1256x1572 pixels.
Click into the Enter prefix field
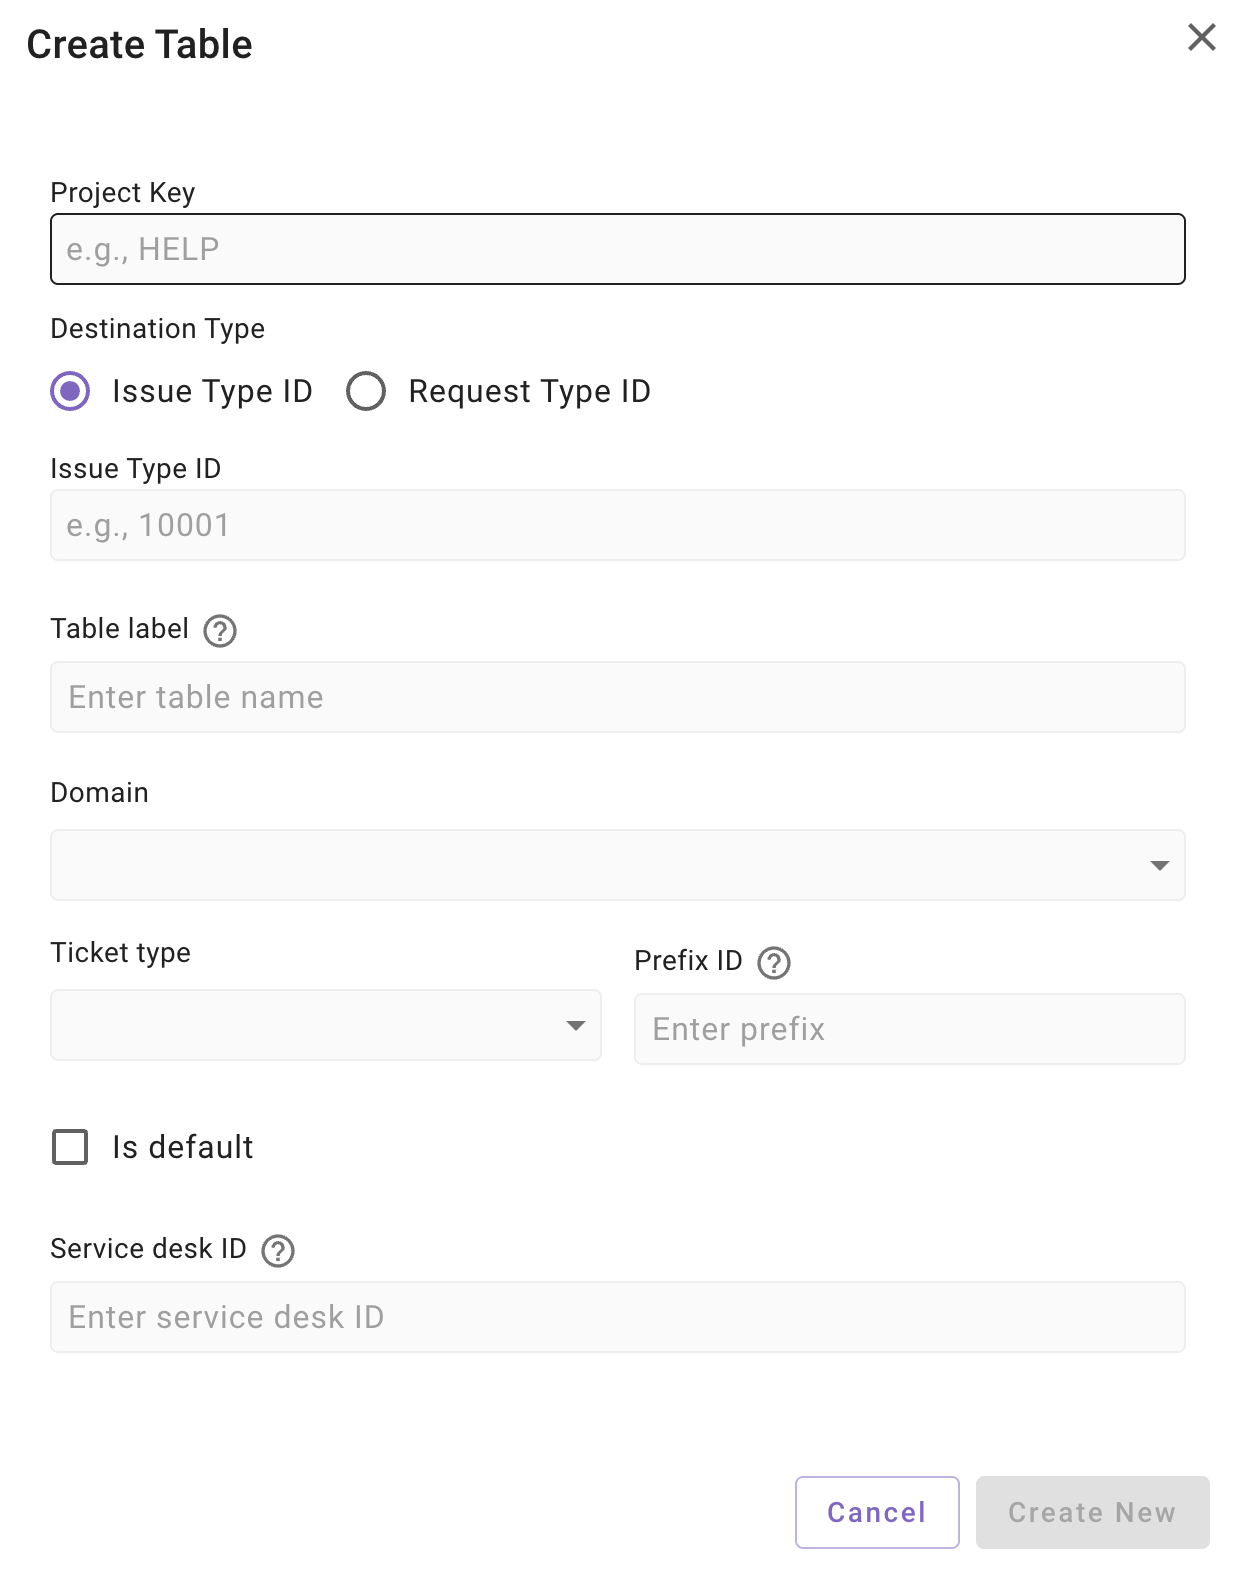coord(909,1029)
